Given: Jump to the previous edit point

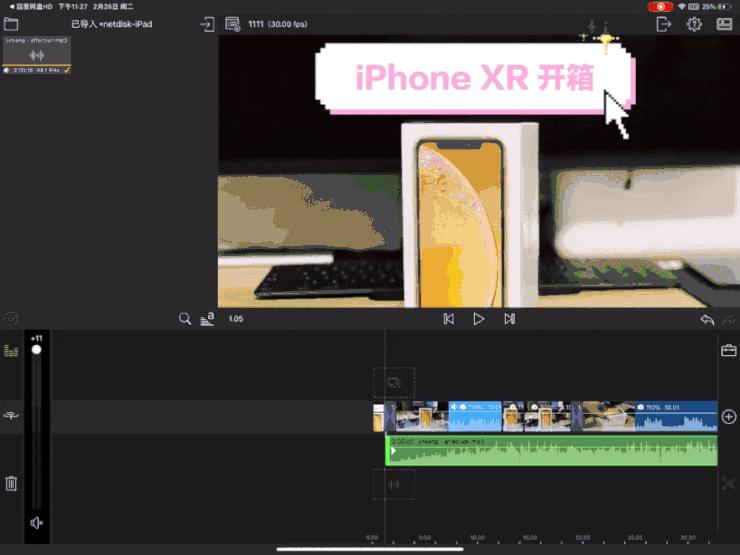Looking at the screenshot, I should (449, 319).
